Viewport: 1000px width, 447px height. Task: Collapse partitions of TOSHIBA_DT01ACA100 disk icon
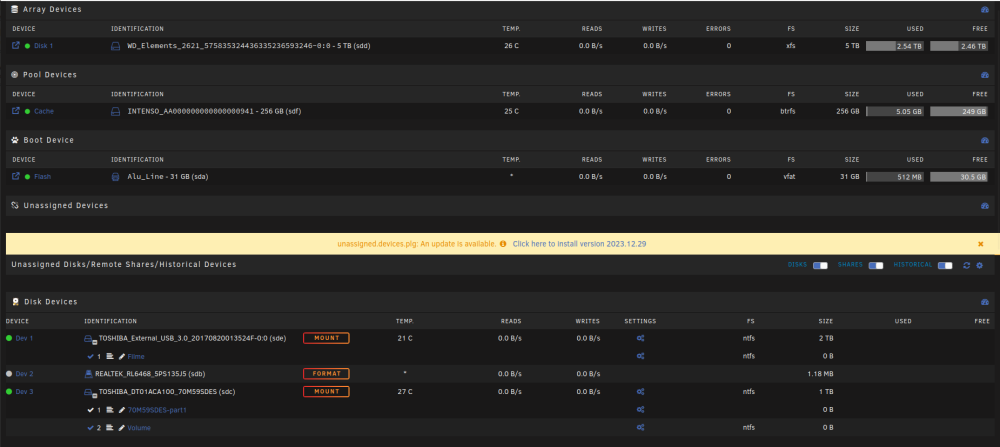click(91, 392)
